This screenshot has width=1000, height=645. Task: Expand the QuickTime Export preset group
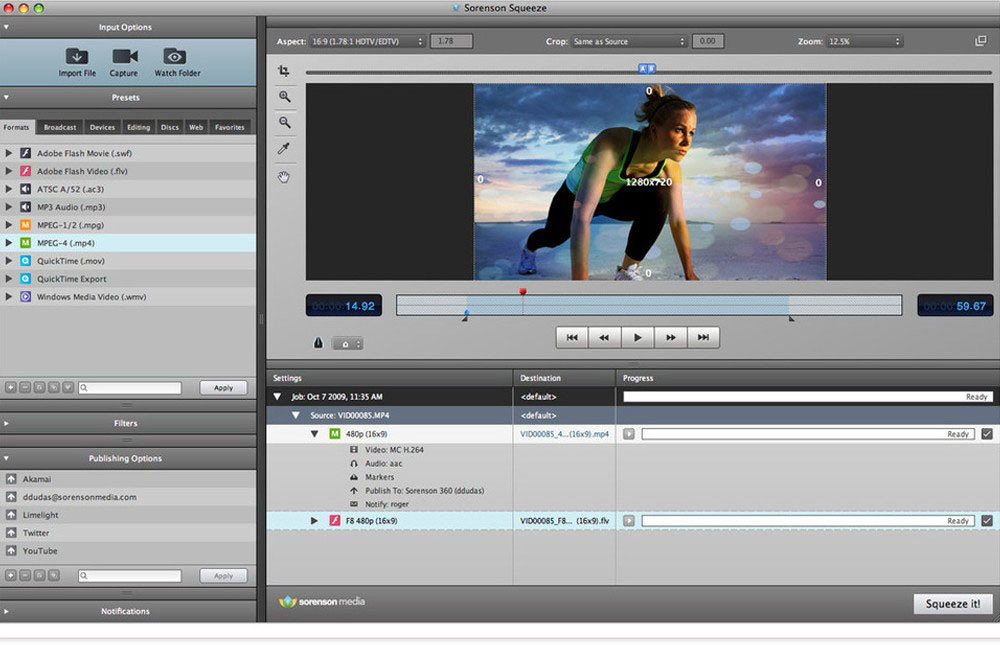pos(8,279)
